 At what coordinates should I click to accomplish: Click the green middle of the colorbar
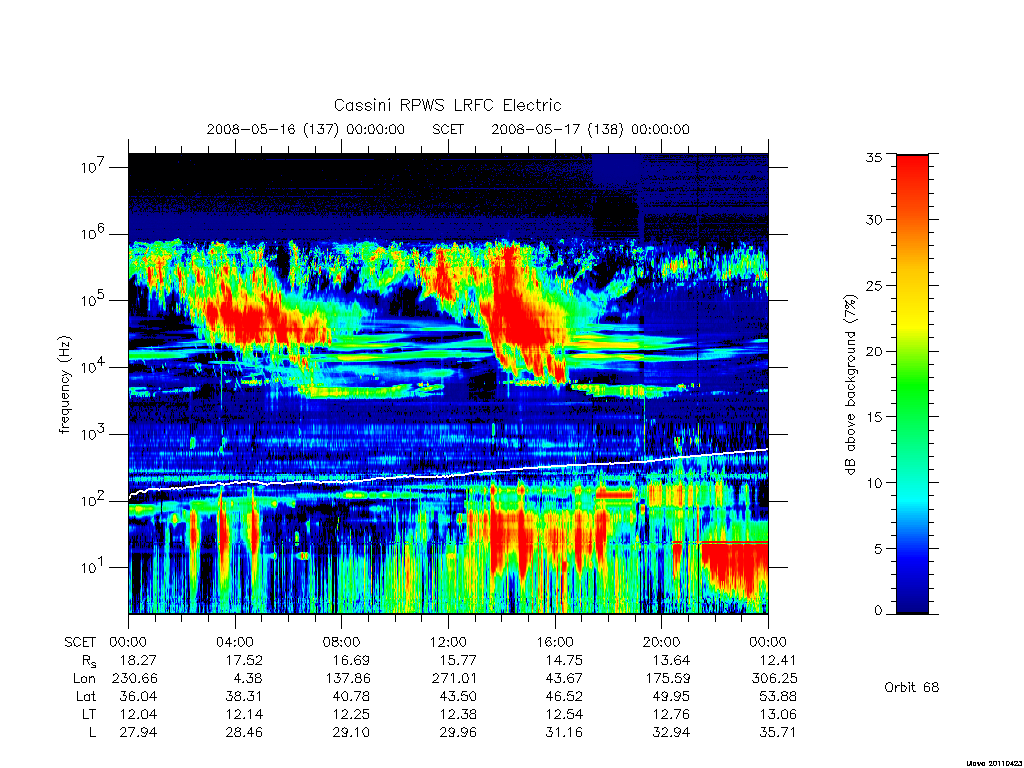912,384
